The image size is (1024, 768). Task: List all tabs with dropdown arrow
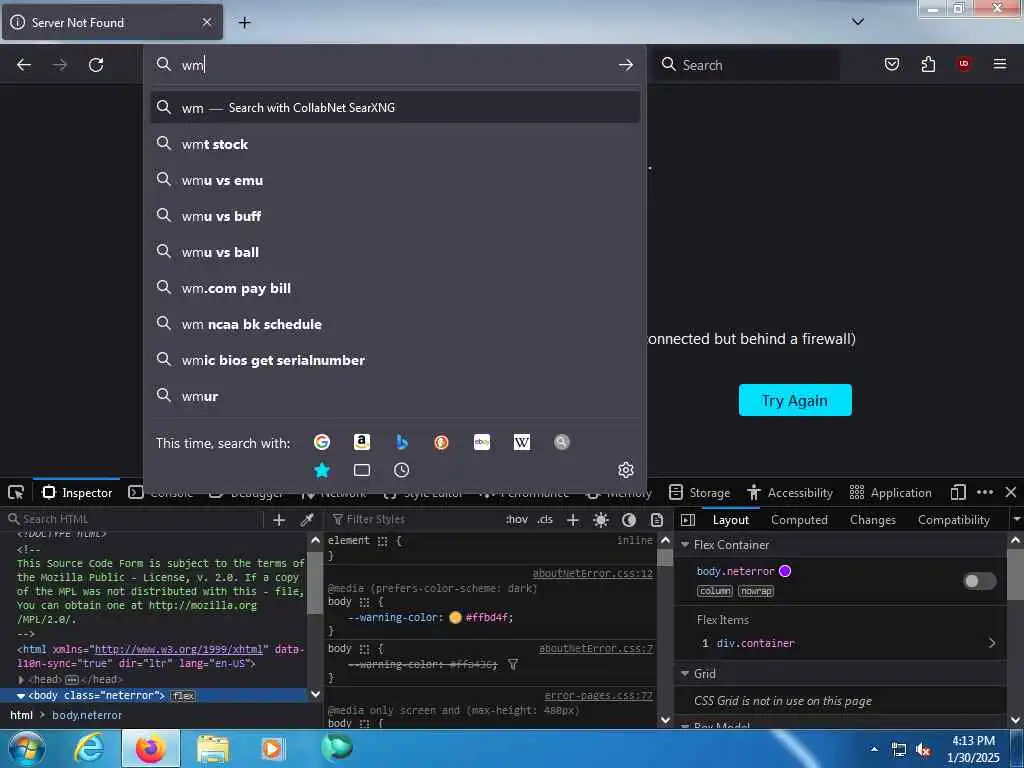[x=858, y=22]
